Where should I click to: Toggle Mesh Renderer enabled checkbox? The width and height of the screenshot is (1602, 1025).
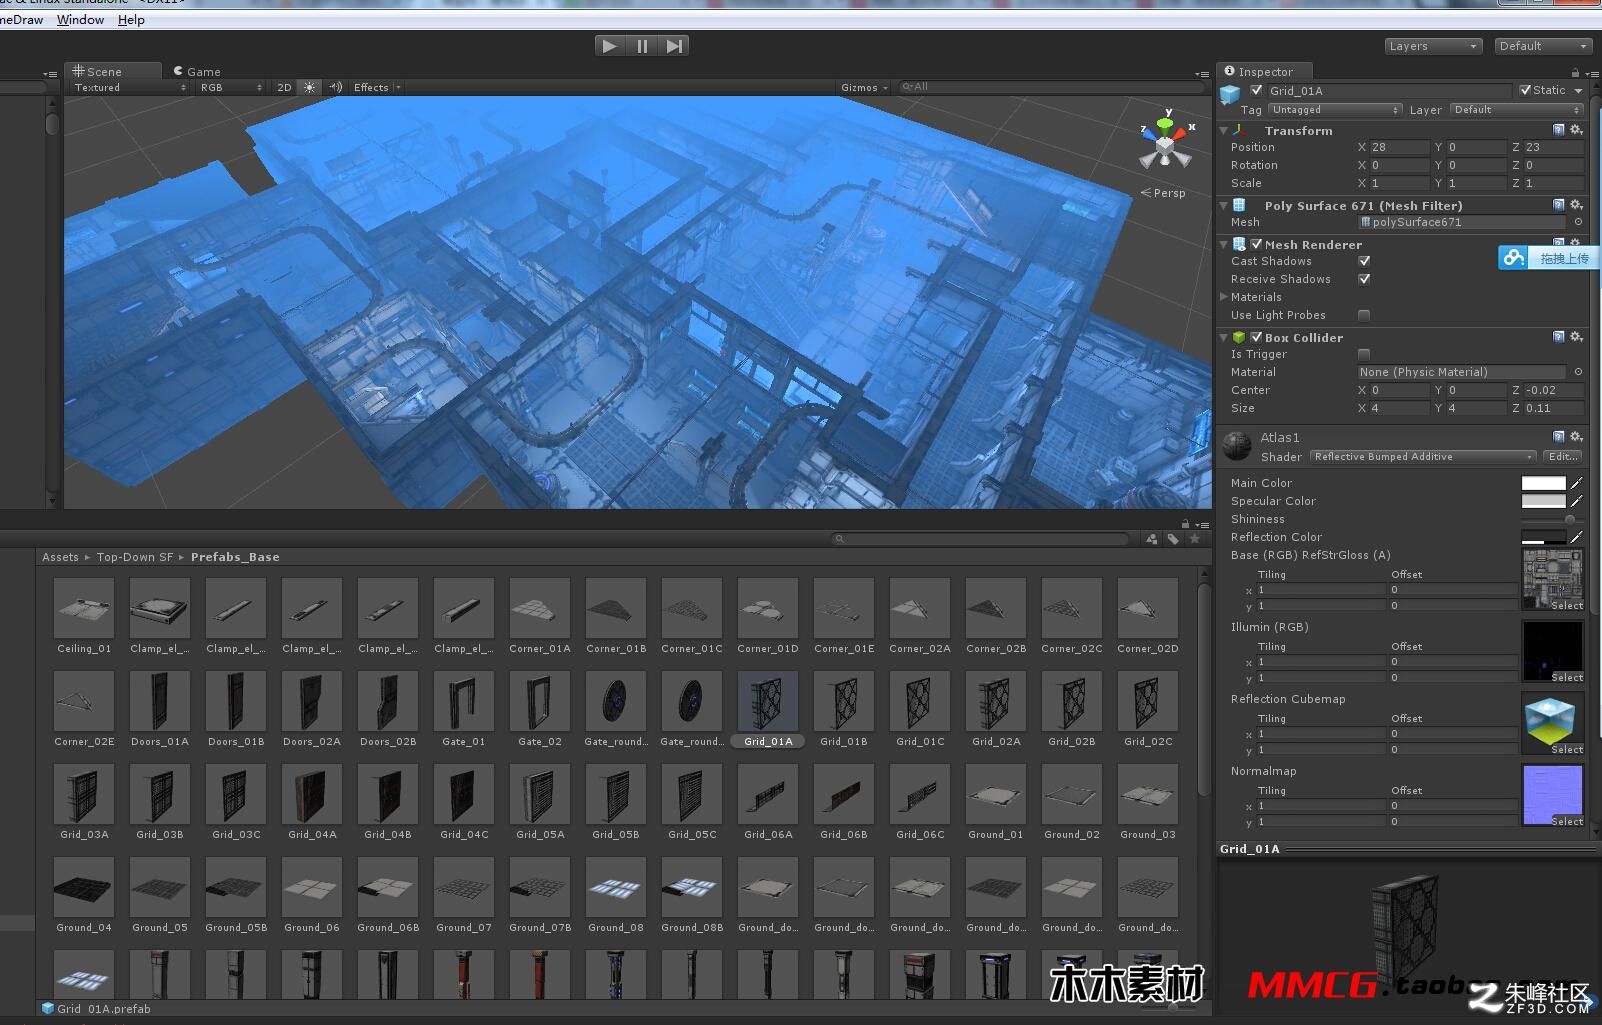click(1256, 244)
